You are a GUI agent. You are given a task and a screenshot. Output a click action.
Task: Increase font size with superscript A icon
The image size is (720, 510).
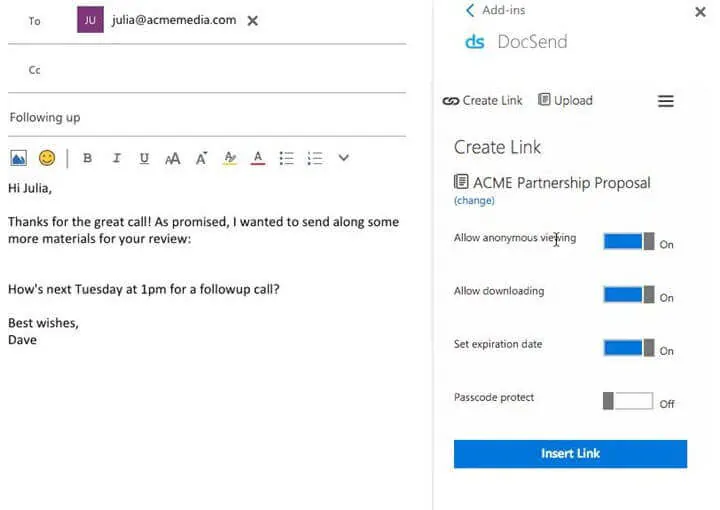click(x=202, y=158)
